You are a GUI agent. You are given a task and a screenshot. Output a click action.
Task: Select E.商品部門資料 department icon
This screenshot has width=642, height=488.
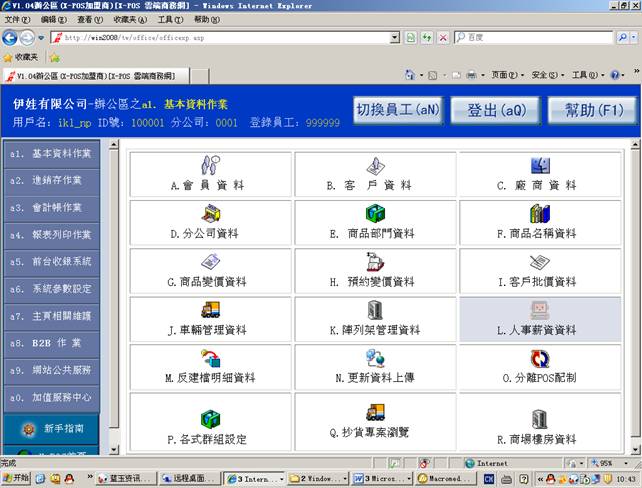tap(374, 214)
